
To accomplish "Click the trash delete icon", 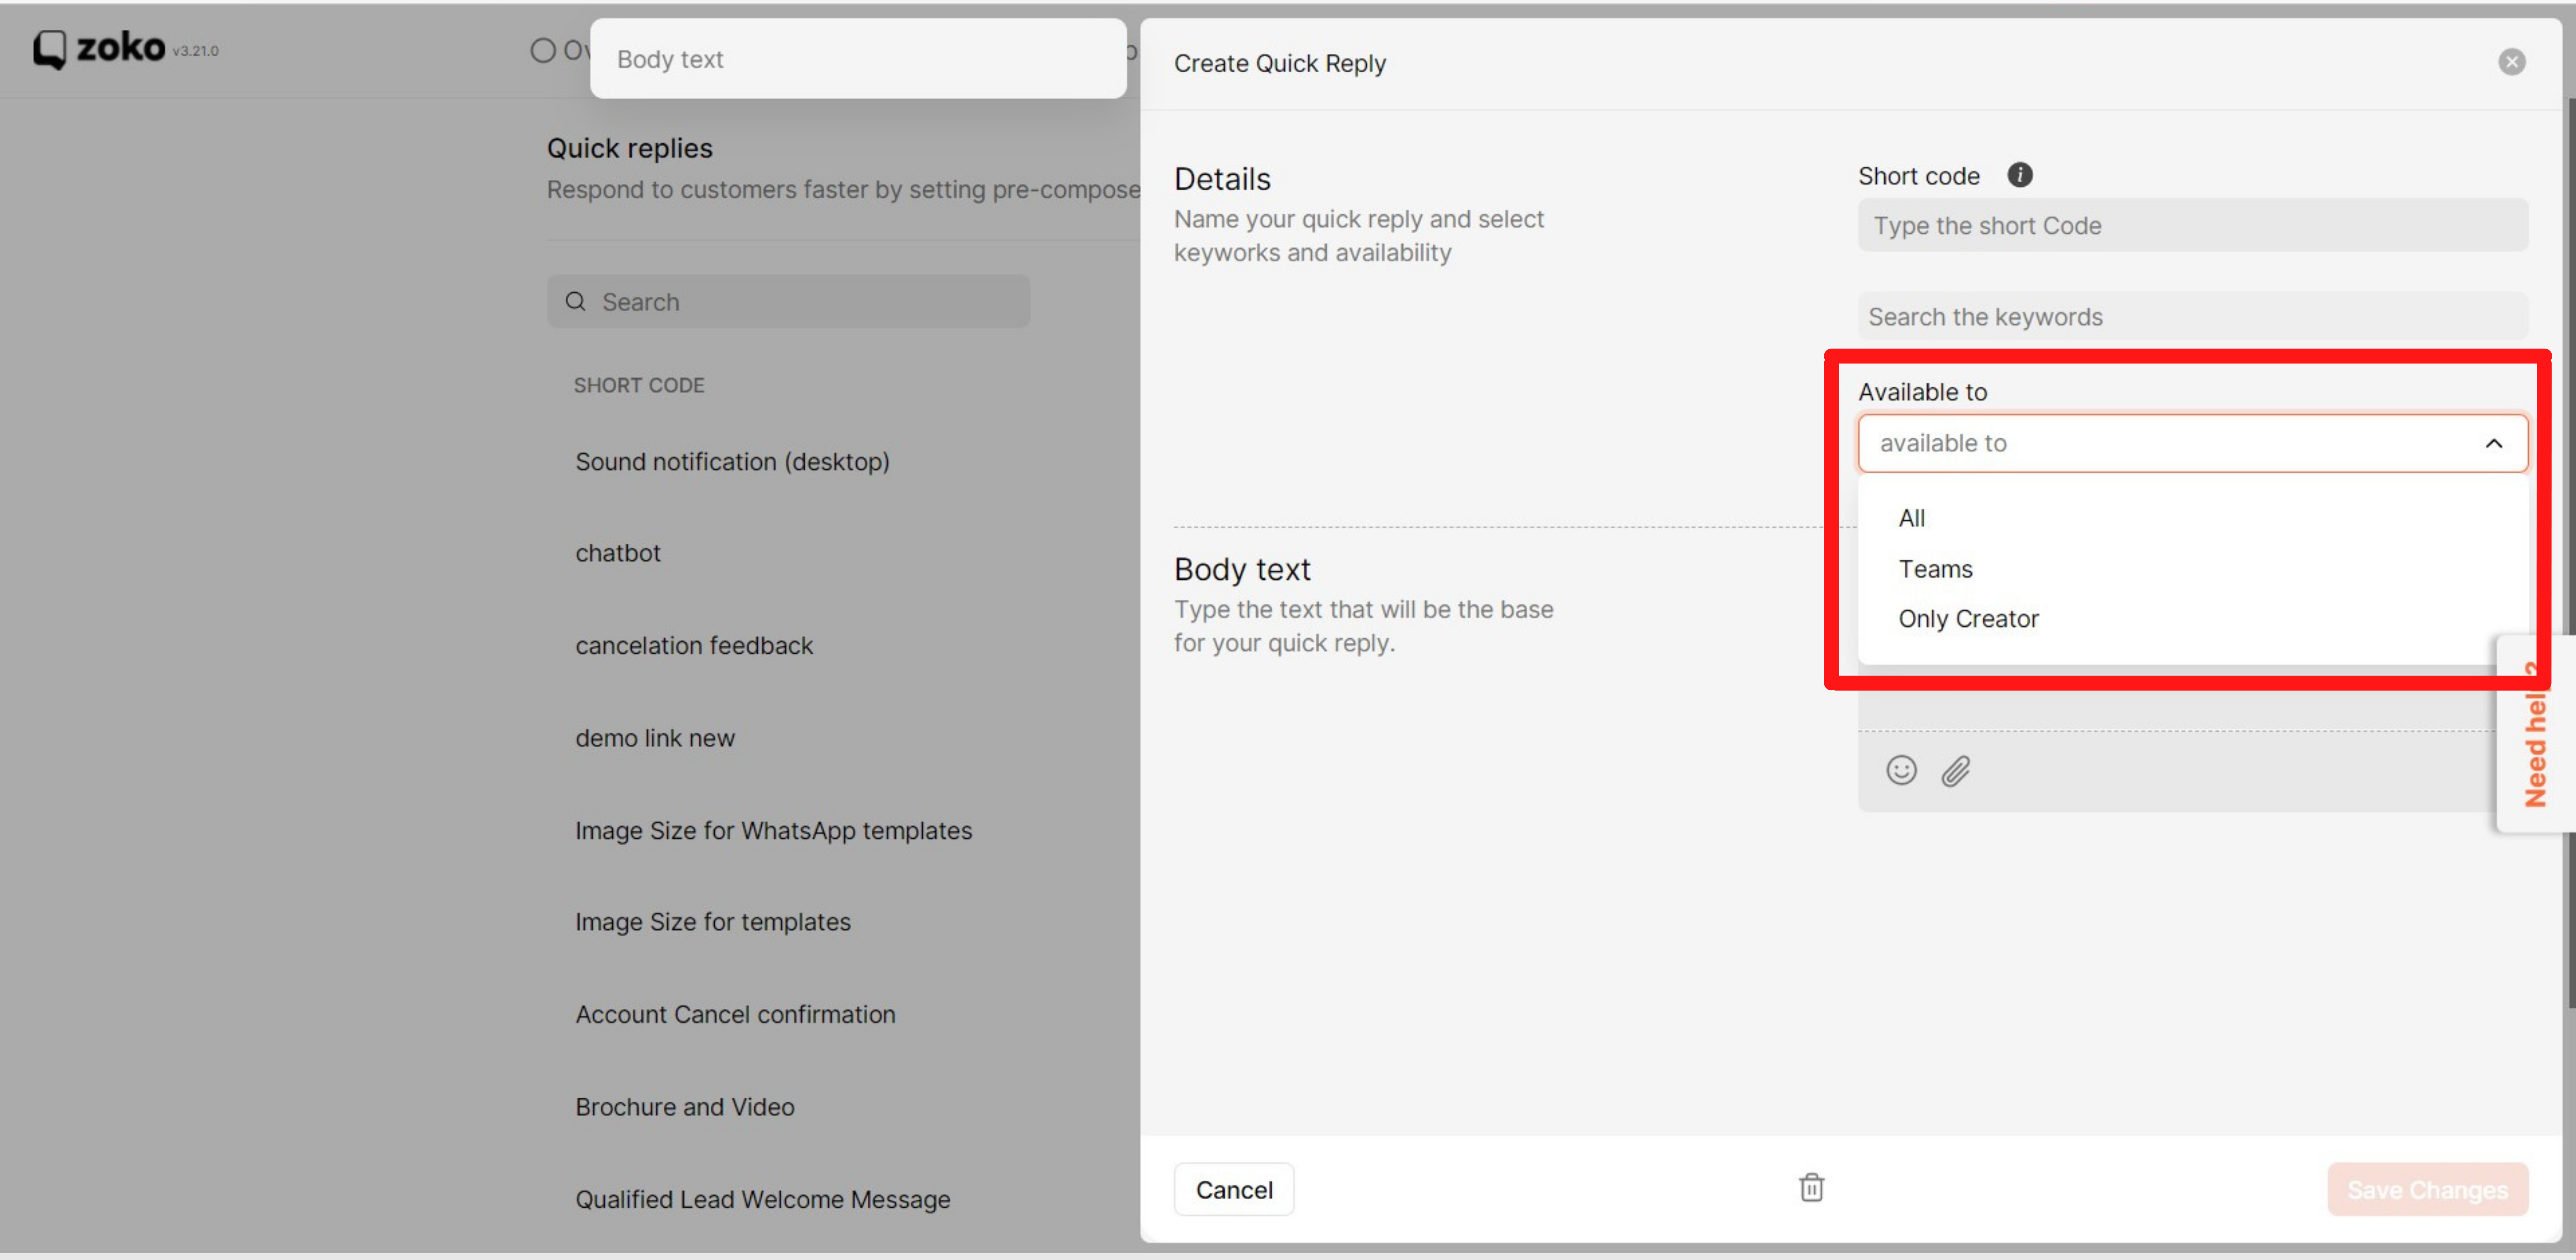I will (1811, 1188).
